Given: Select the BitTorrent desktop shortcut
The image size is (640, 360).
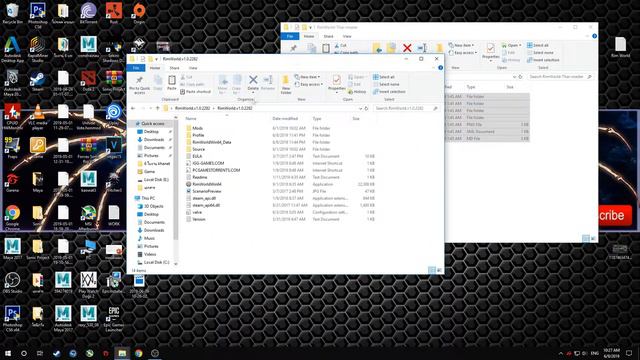Looking at the screenshot, I should pos(88,13).
